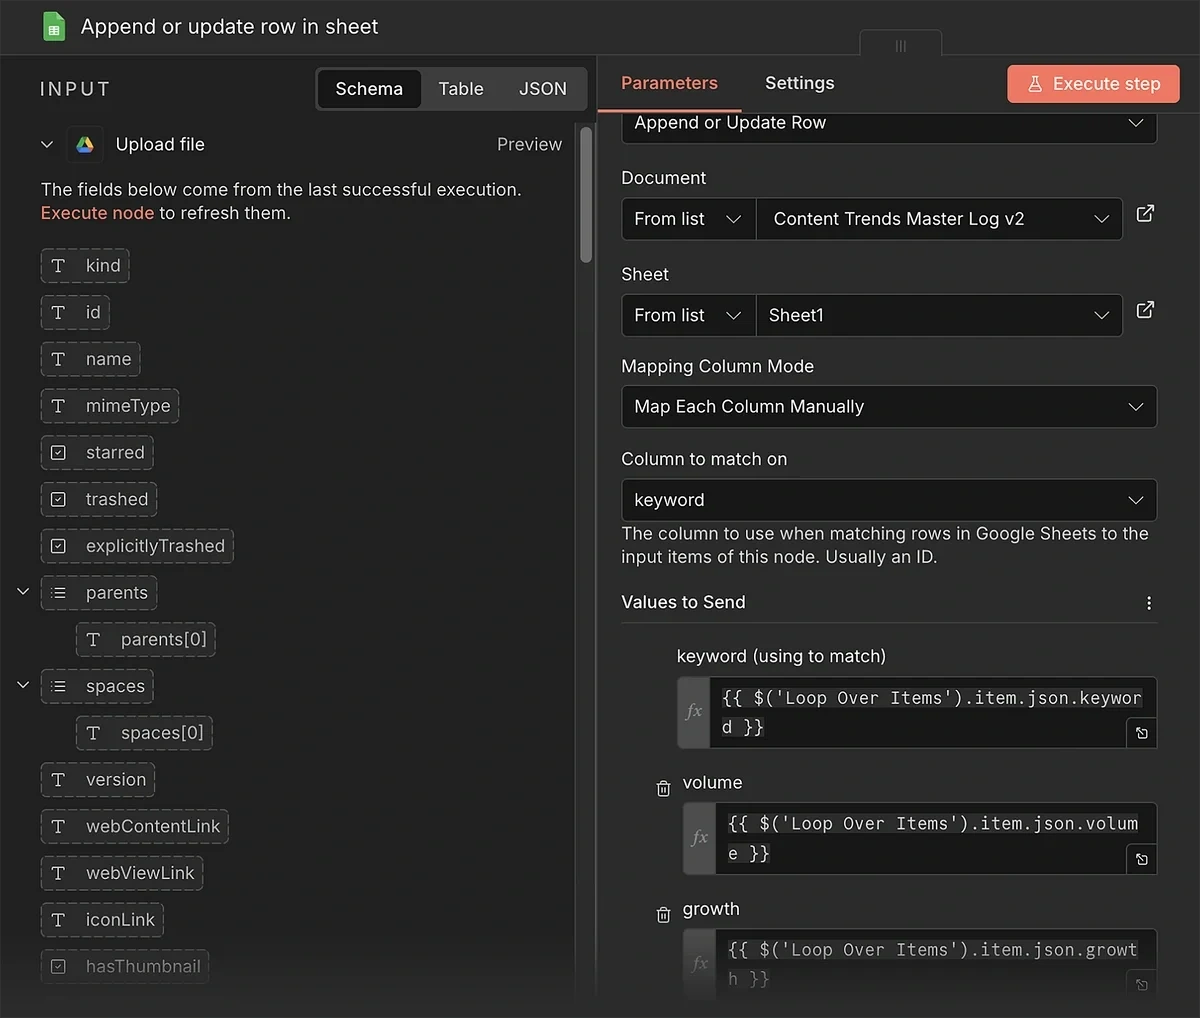The width and height of the screenshot is (1200, 1018).
Task: Click the Google Drive Upload file icon
Action: (x=85, y=145)
